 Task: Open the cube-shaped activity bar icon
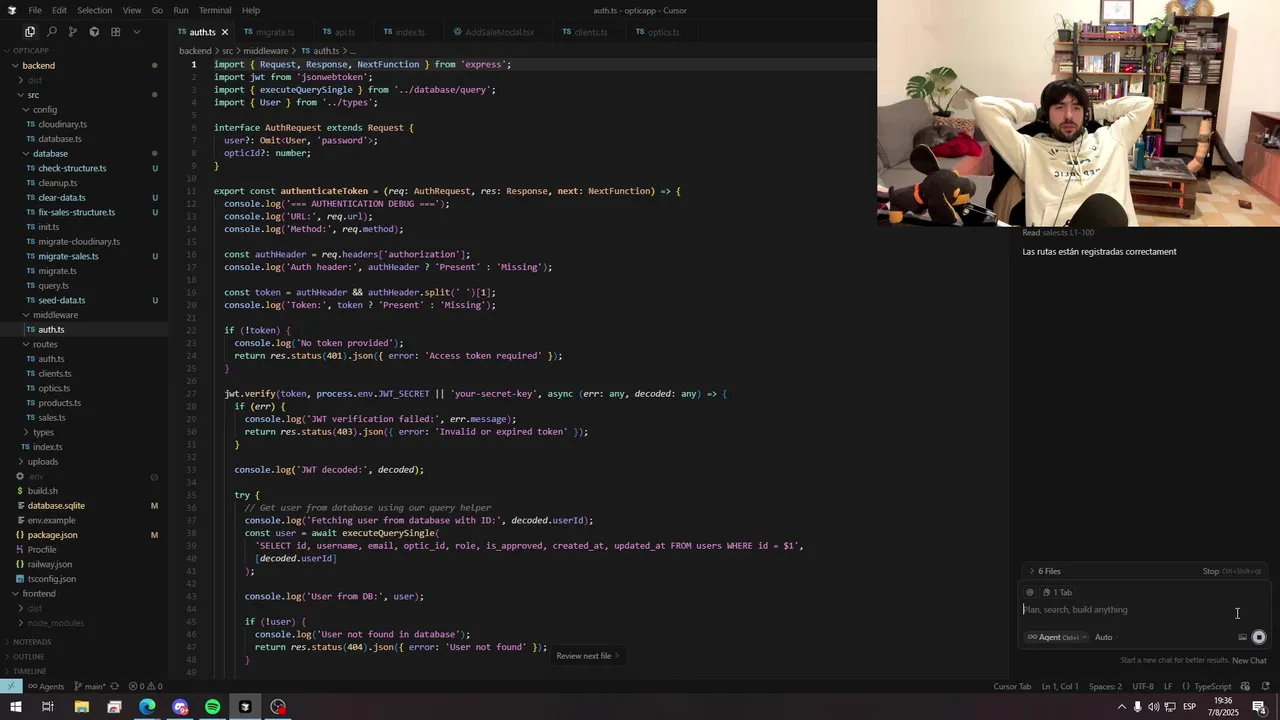94,32
